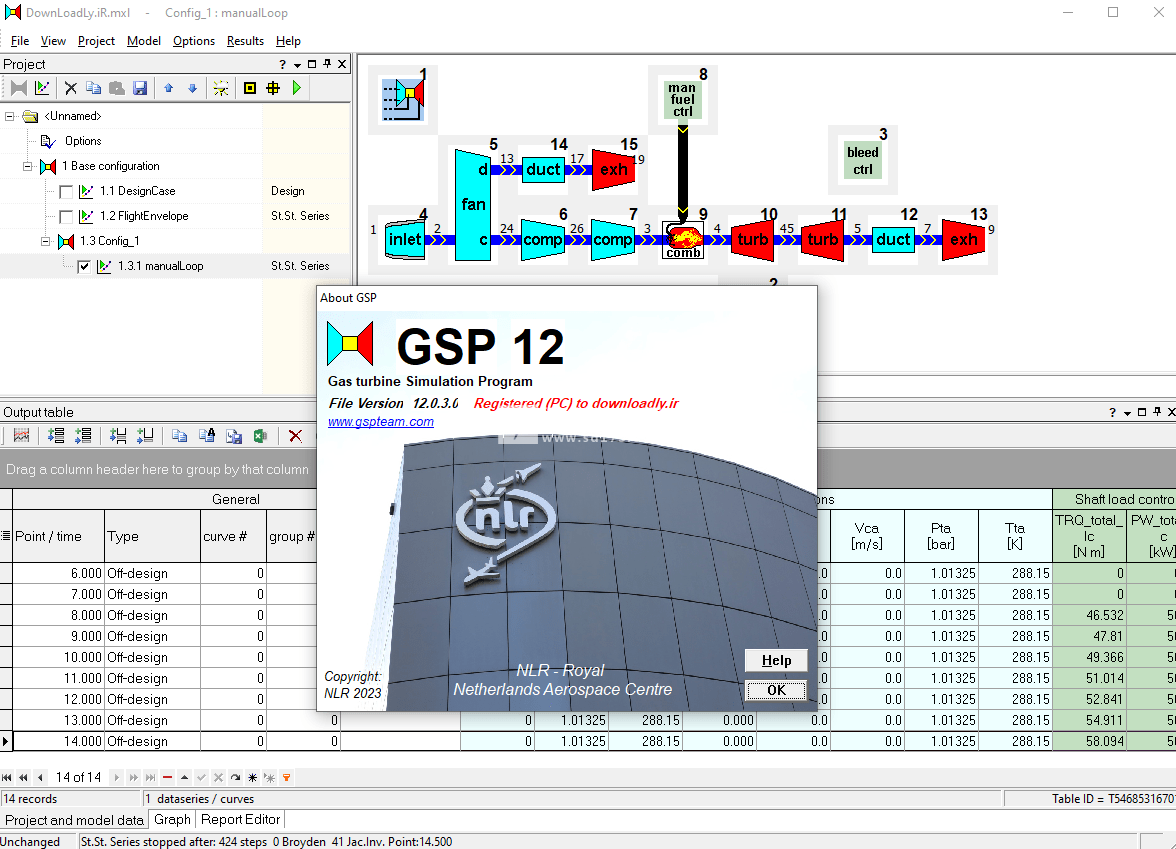This screenshot has width=1176, height=849.
Task: Open the Options menu
Action: tap(194, 41)
